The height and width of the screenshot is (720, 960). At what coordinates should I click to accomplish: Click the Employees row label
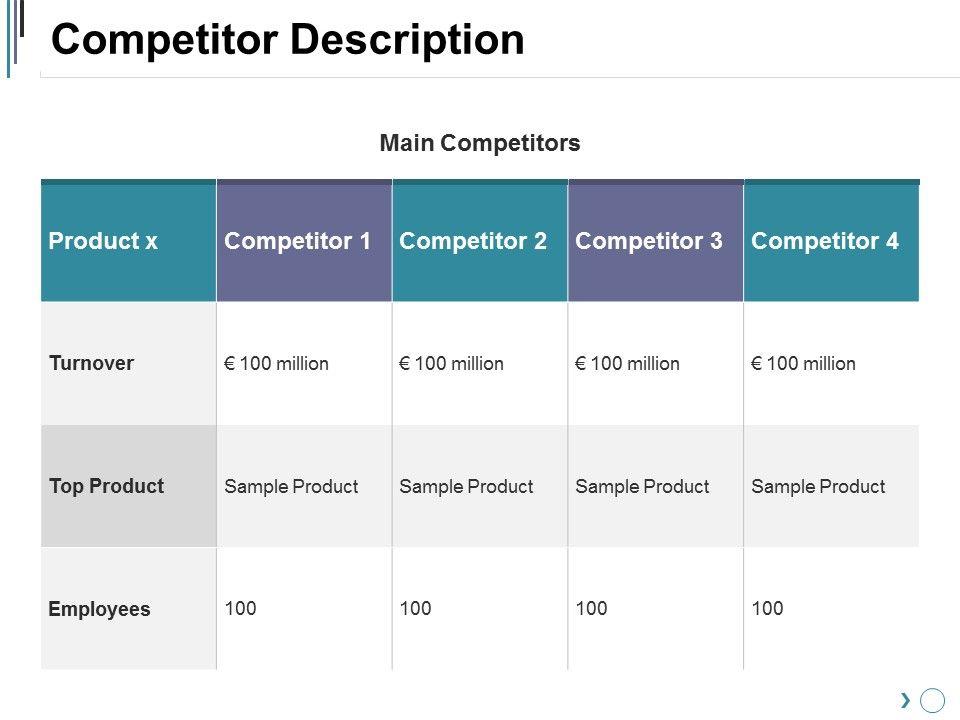(x=100, y=609)
